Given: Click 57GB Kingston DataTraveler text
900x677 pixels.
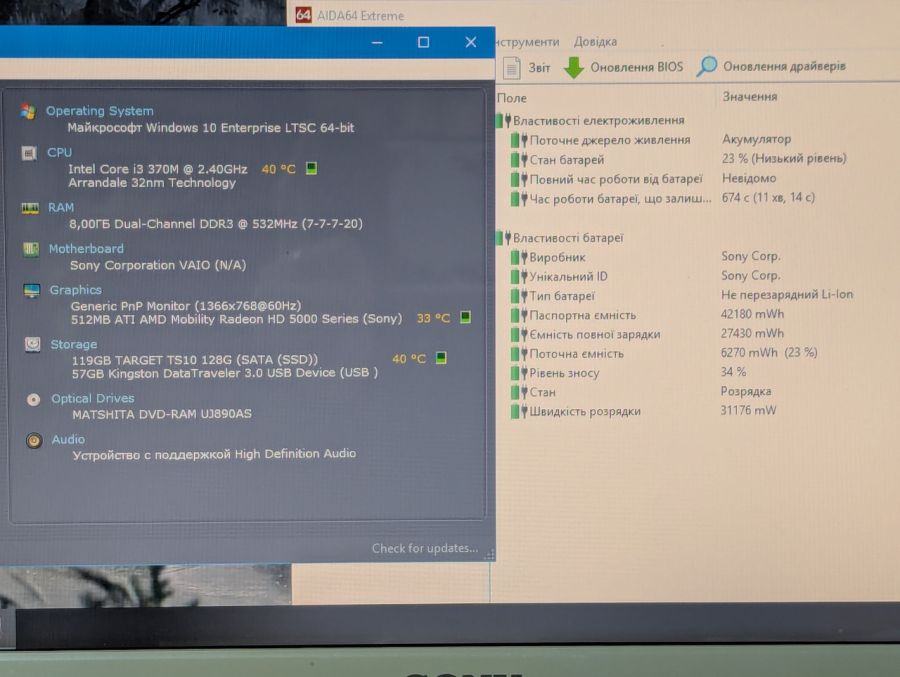Looking at the screenshot, I should pyautogui.click(x=224, y=373).
